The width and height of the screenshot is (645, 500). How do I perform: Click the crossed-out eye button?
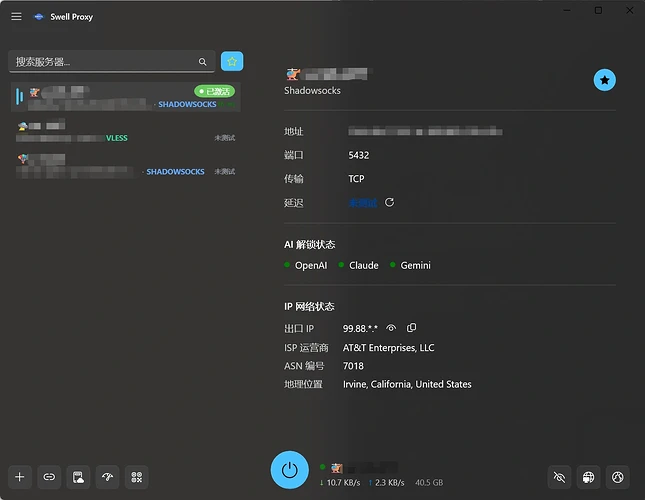pyautogui.click(x=559, y=477)
